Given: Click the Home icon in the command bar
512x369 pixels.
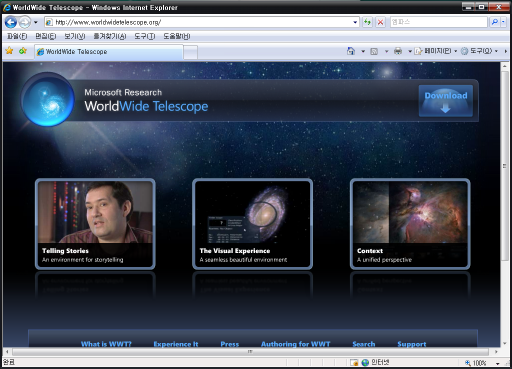Looking at the screenshot, I should click(351, 51).
